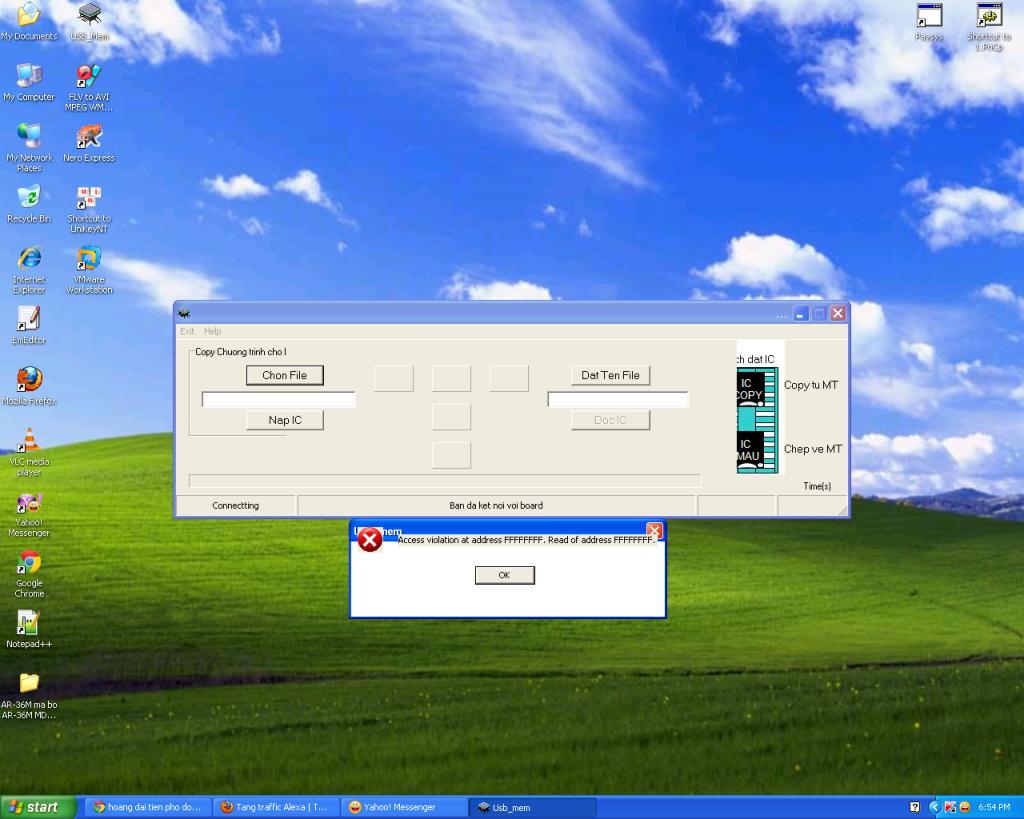Switch to the 'Tang traffic Alexa' Firefox task
Viewport: 1024px width, 819px height.
point(277,807)
